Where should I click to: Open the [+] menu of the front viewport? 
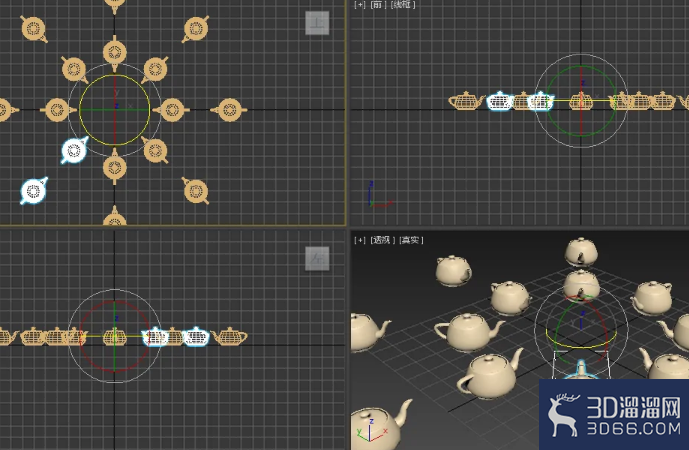(x=360, y=4)
